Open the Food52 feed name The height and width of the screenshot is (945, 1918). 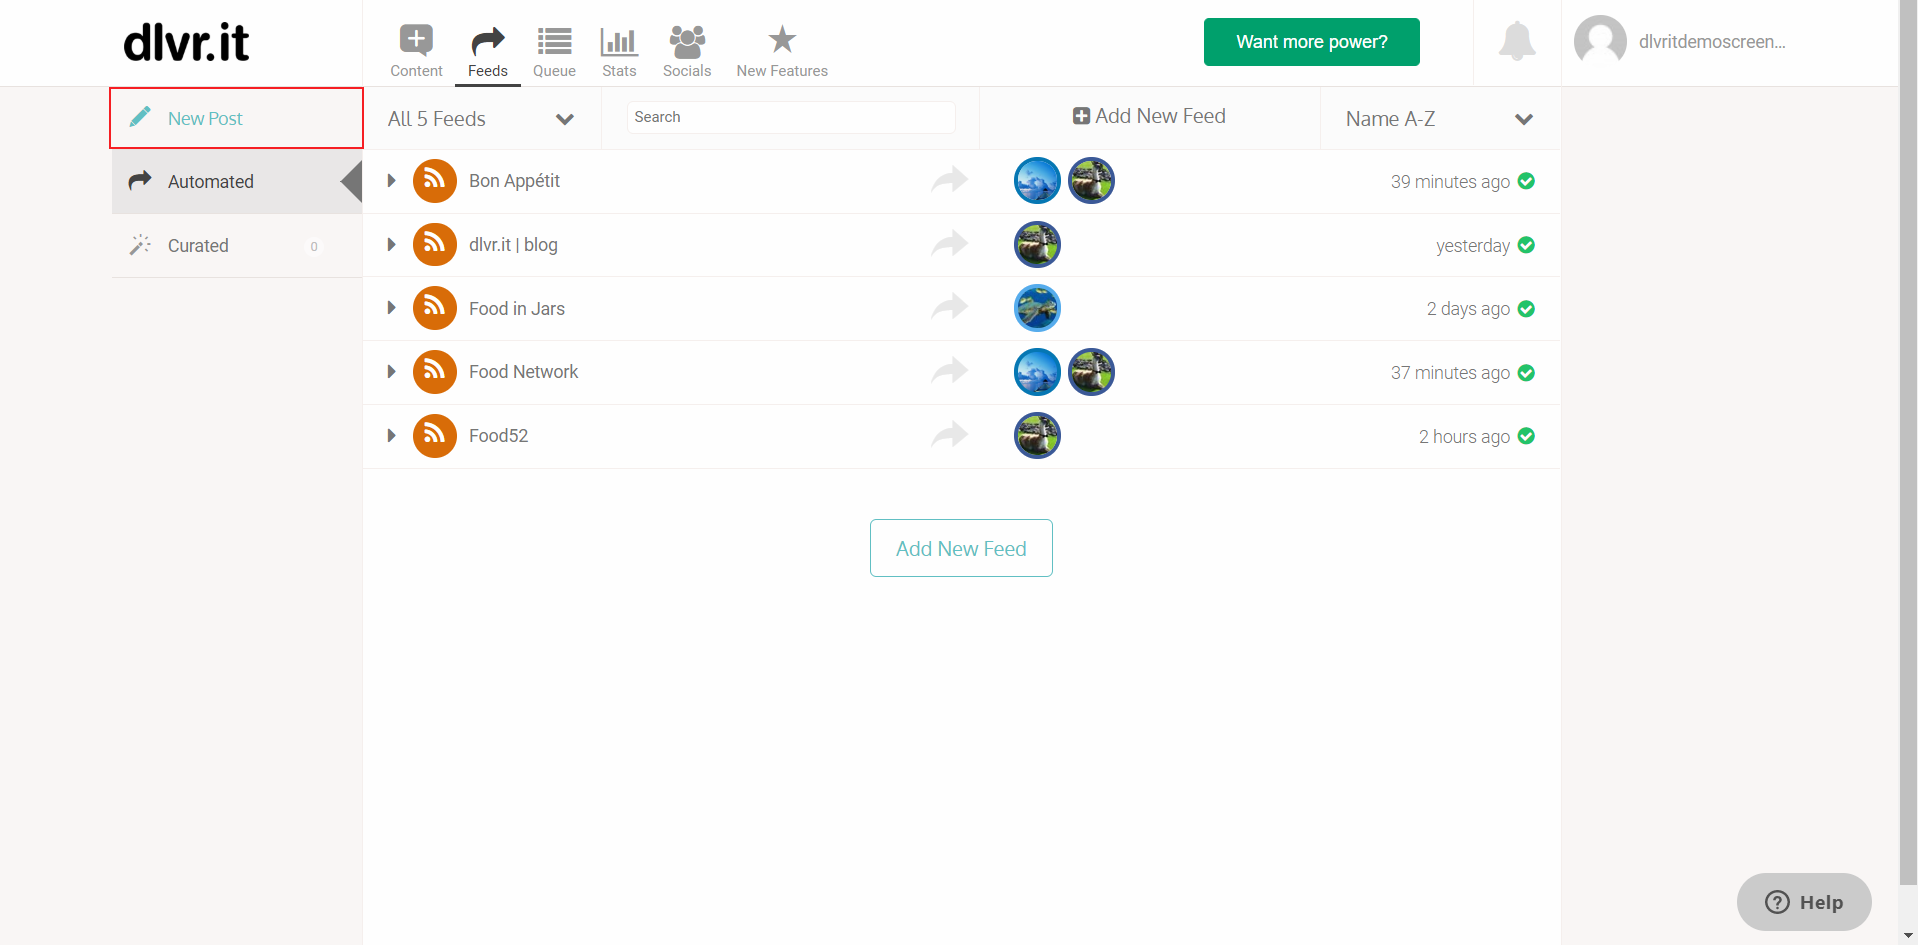click(x=498, y=436)
